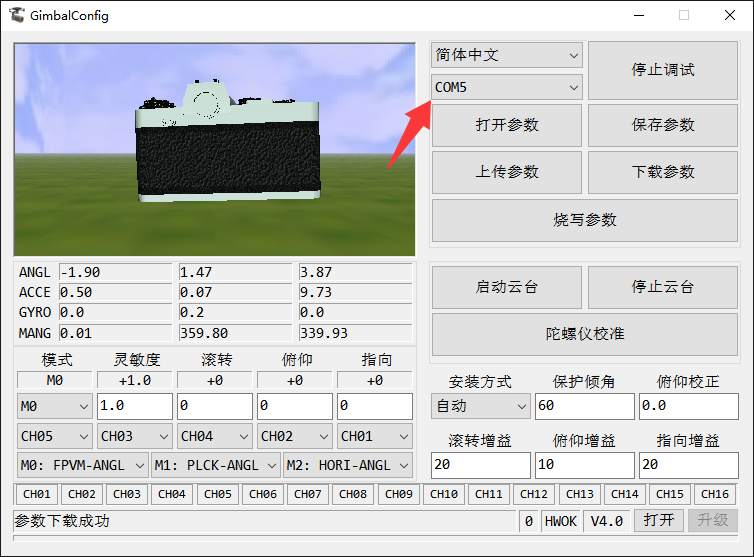
Task: Open the CH04 roll channel dropdown
Action: tap(214, 436)
